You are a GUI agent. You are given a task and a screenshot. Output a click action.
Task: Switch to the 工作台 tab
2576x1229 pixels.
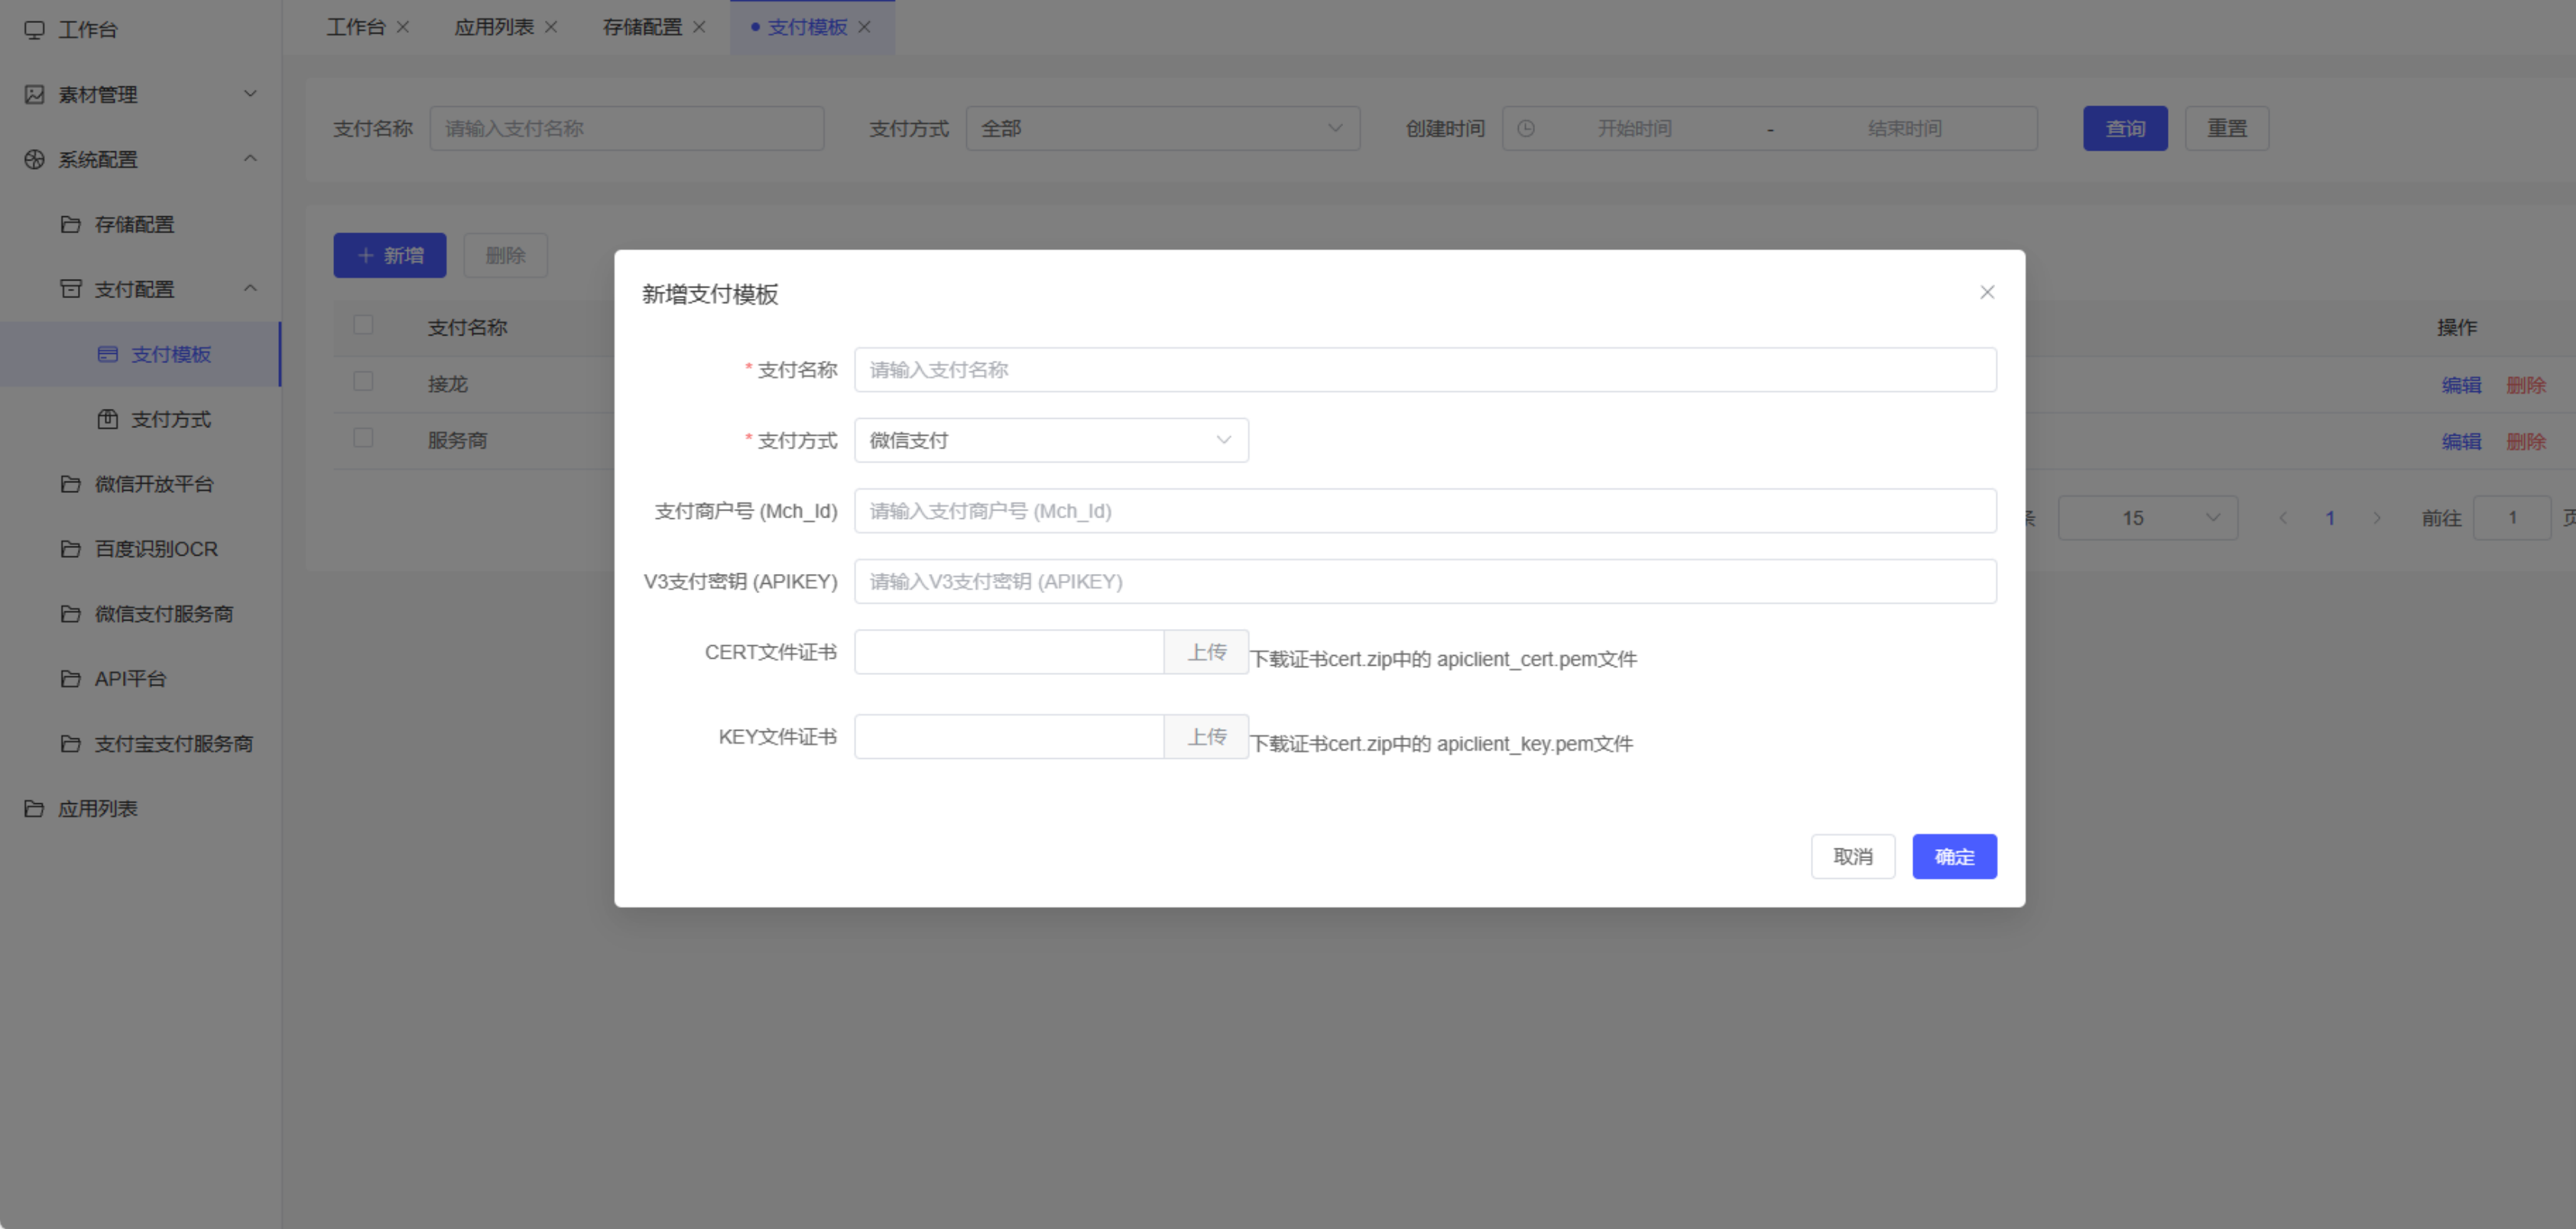pos(356,27)
